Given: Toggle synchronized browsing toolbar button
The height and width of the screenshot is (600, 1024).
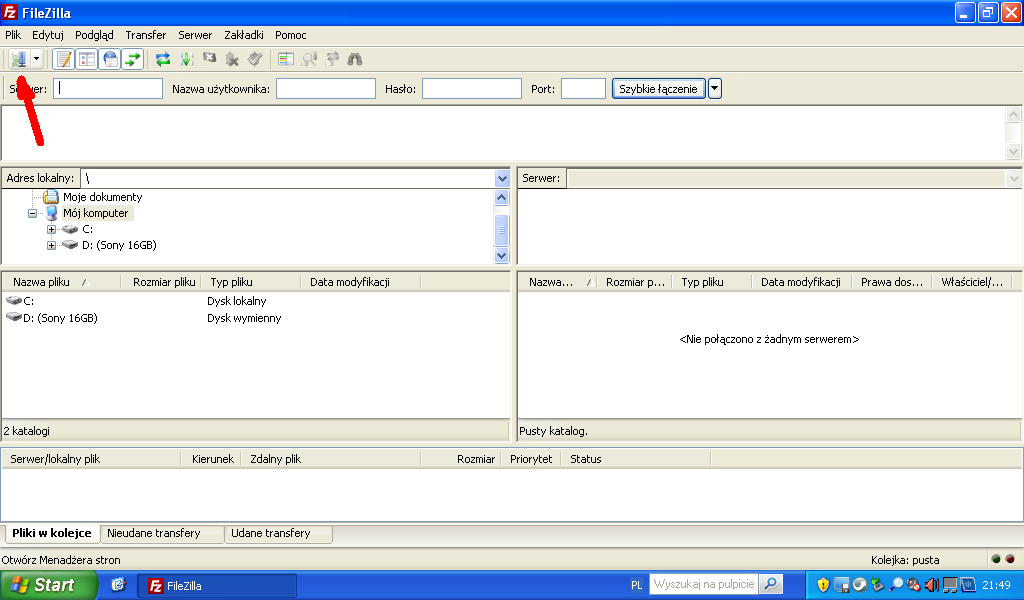Looking at the screenshot, I should (332, 59).
